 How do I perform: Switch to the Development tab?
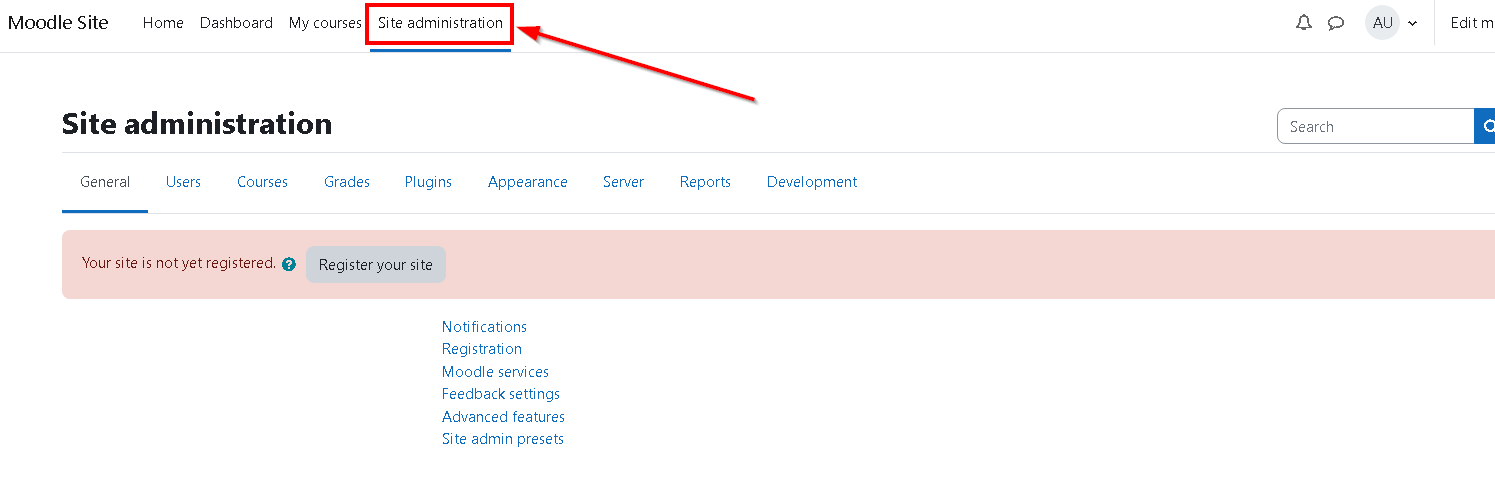[x=812, y=182]
